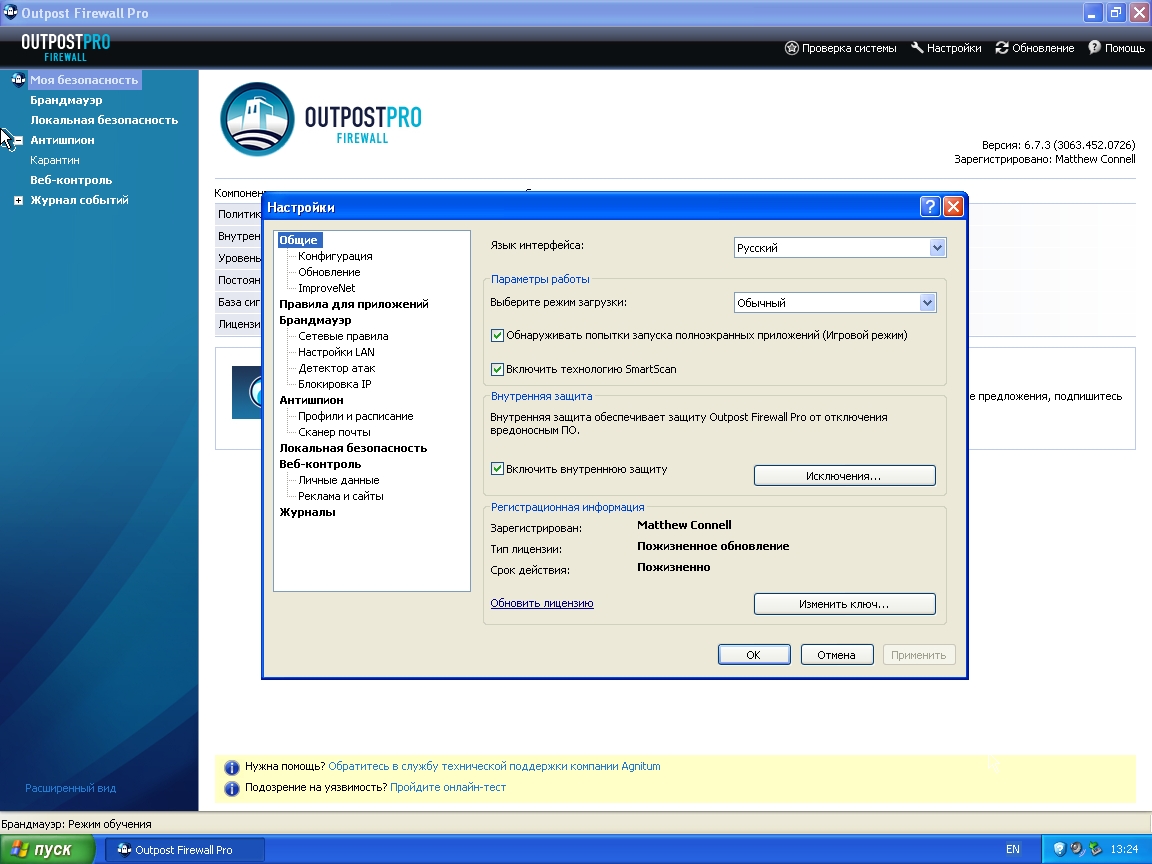Screen dimensions: 1152x864
Task: Click the taskbar clock 13:24
Action: (x=1124, y=849)
